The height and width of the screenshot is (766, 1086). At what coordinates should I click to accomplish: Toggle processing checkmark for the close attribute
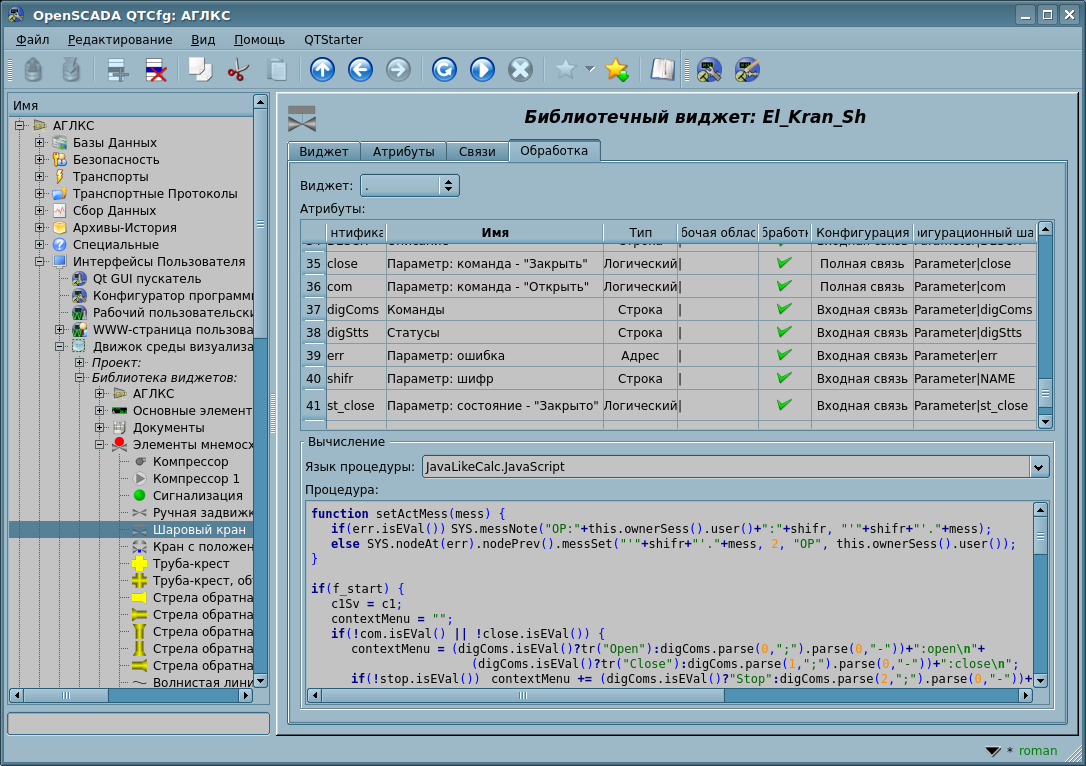(x=784, y=263)
